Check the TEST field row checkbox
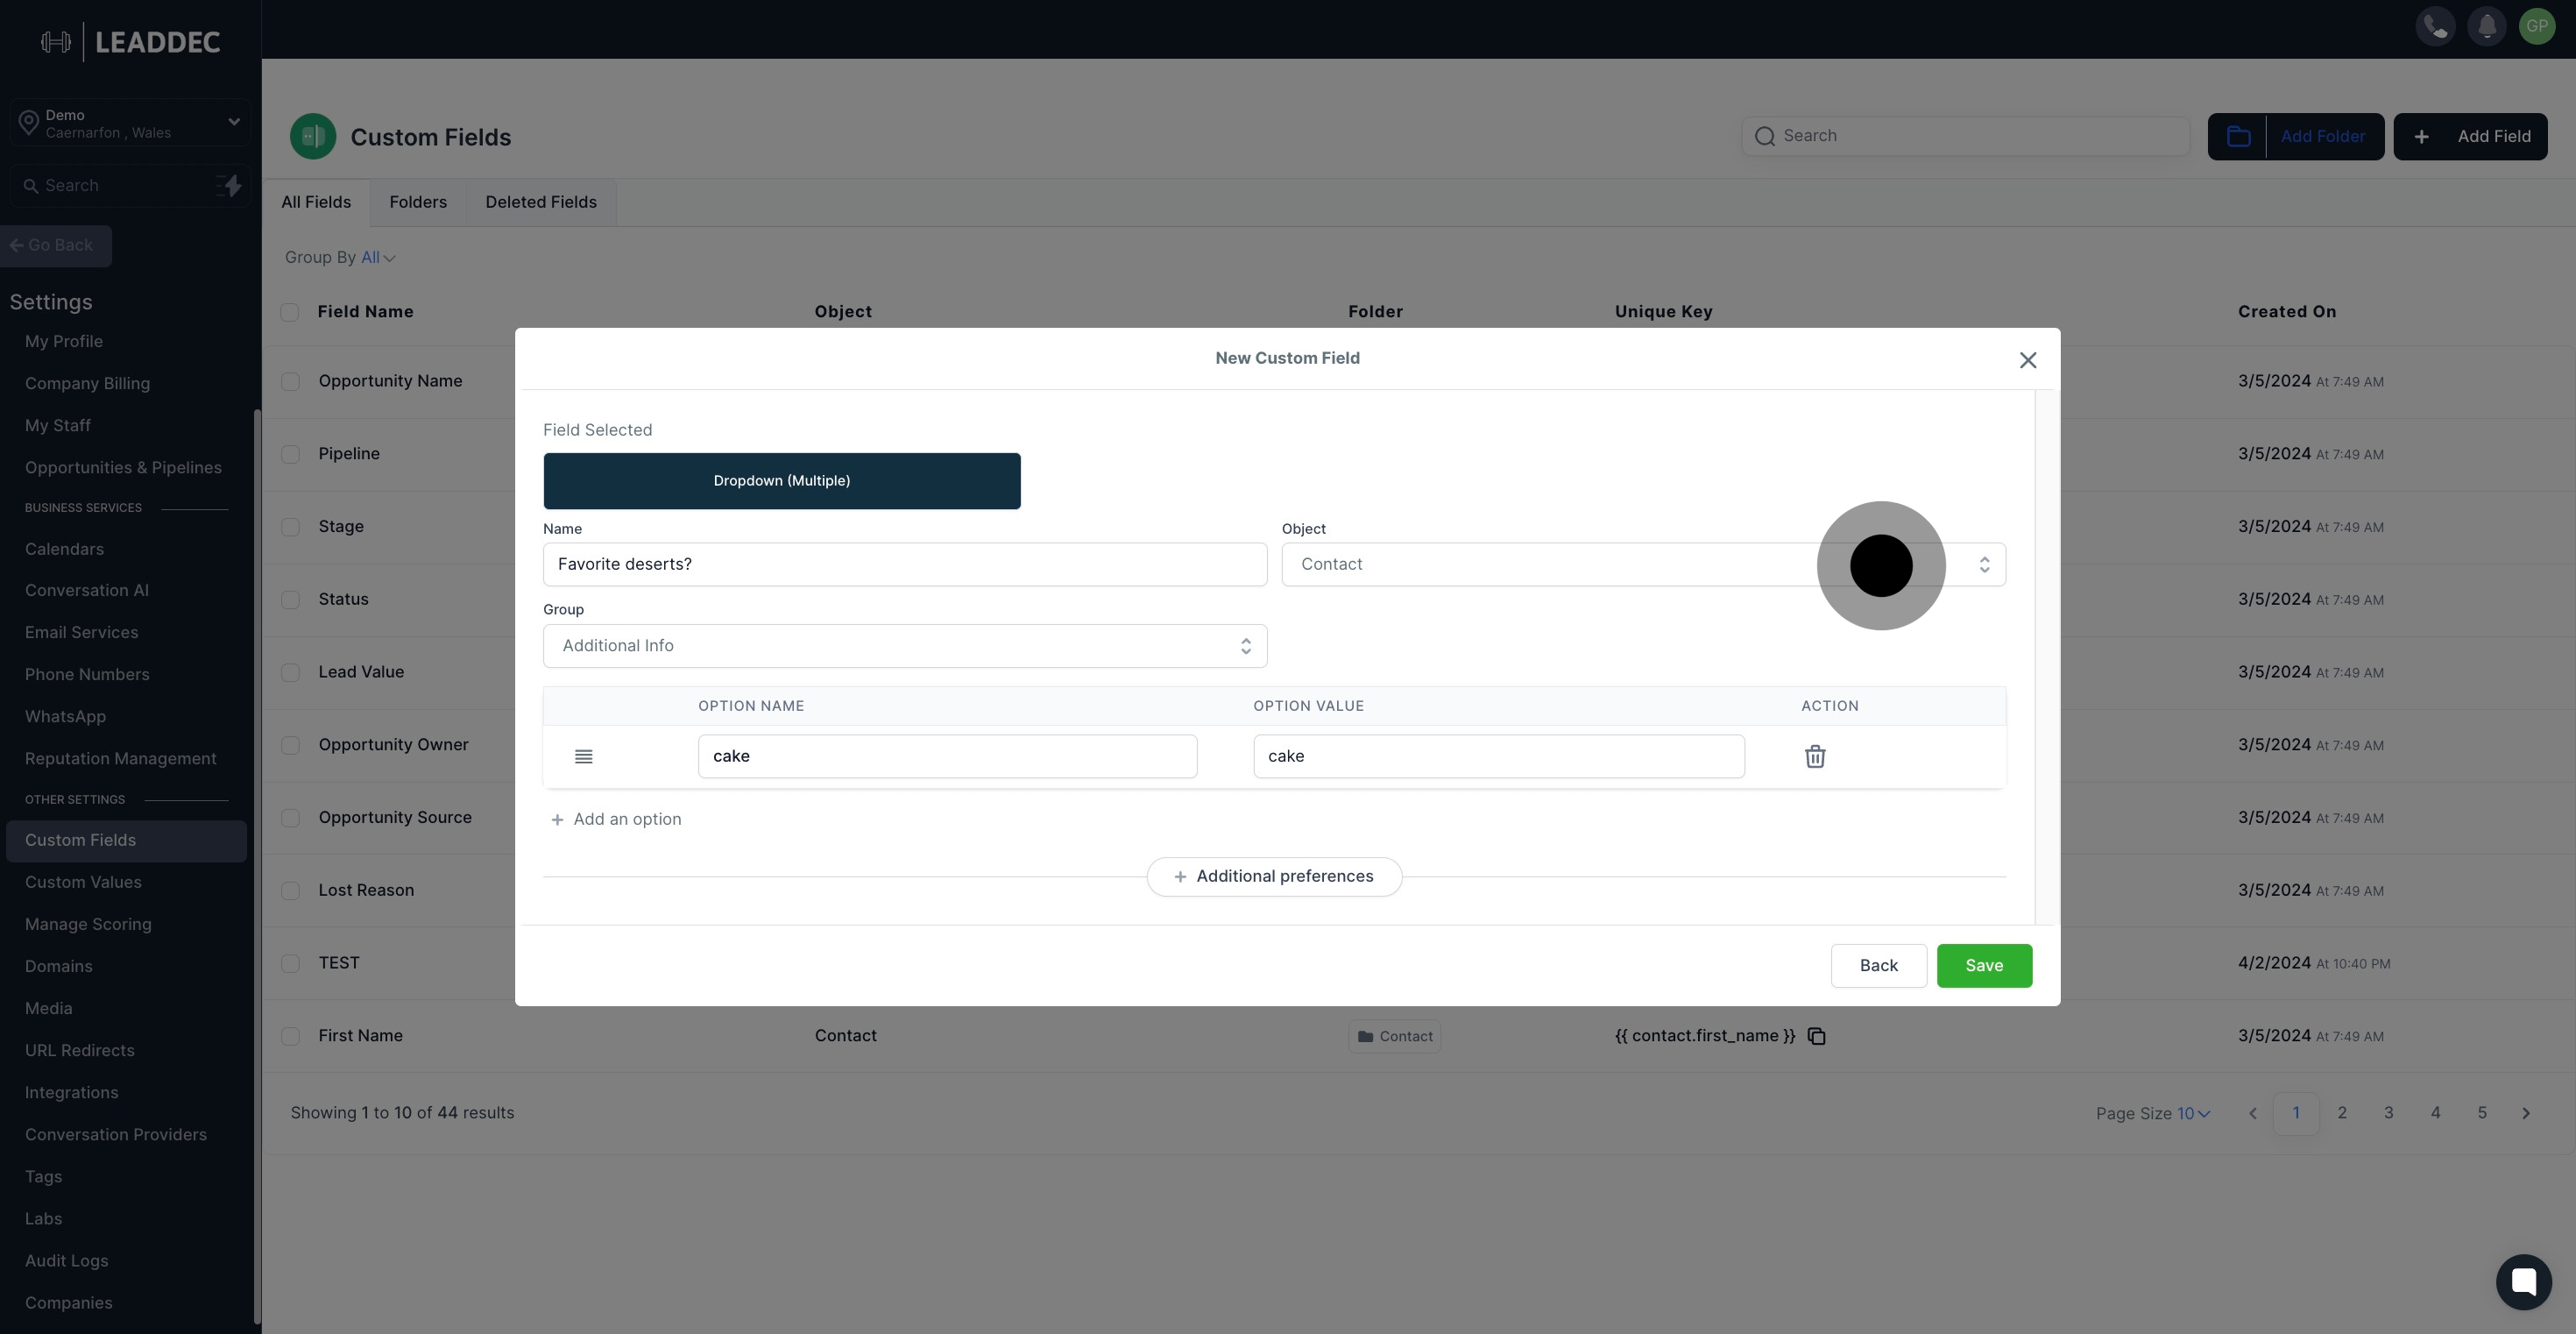The image size is (2576, 1334). [x=290, y=963]
